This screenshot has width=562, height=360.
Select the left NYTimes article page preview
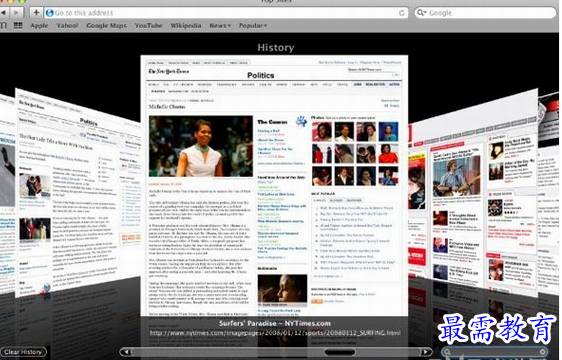pos(78,195)
